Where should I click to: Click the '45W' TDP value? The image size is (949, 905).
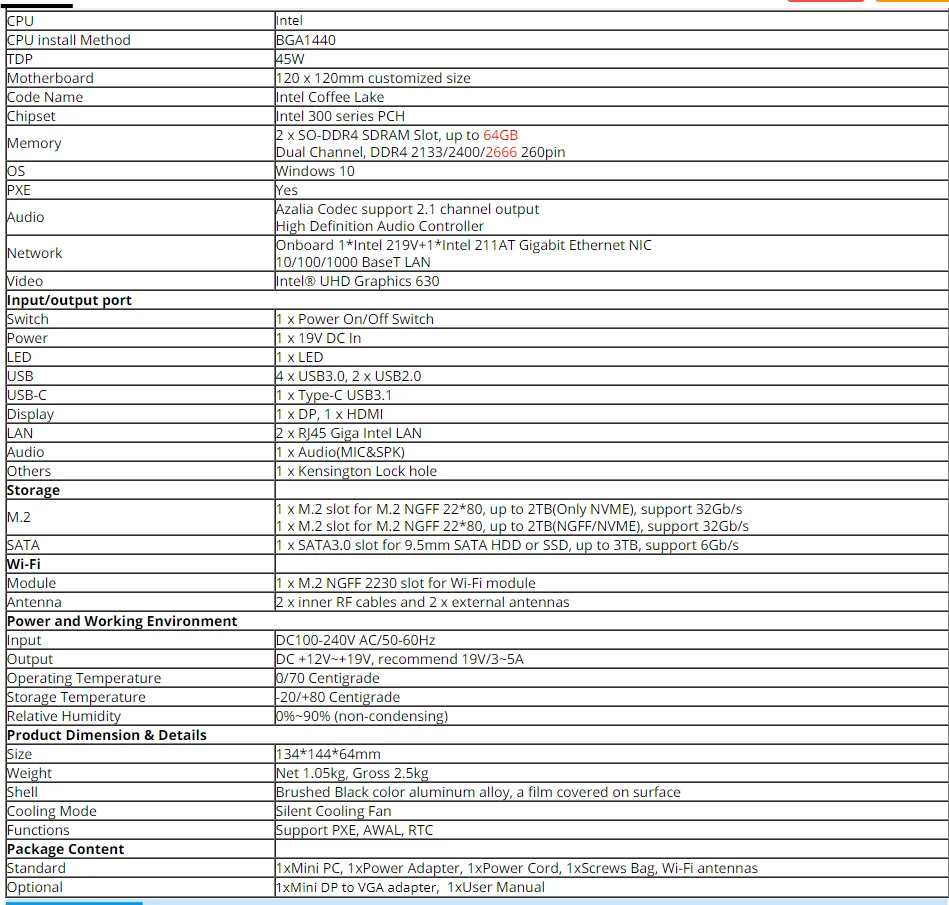coord(290,59)
